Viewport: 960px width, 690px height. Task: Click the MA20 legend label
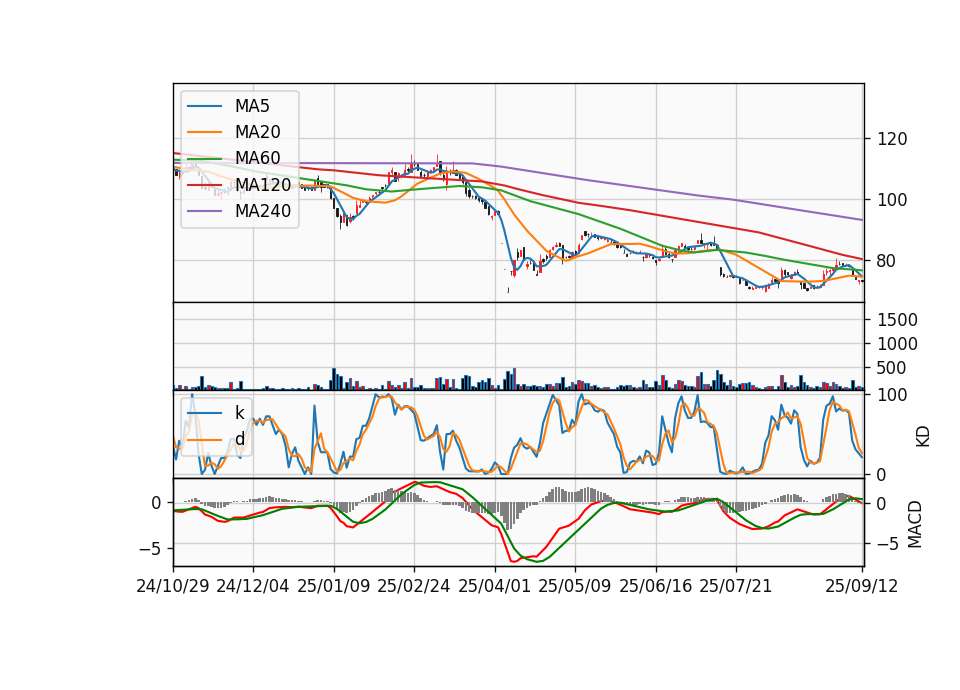(257, 132)
